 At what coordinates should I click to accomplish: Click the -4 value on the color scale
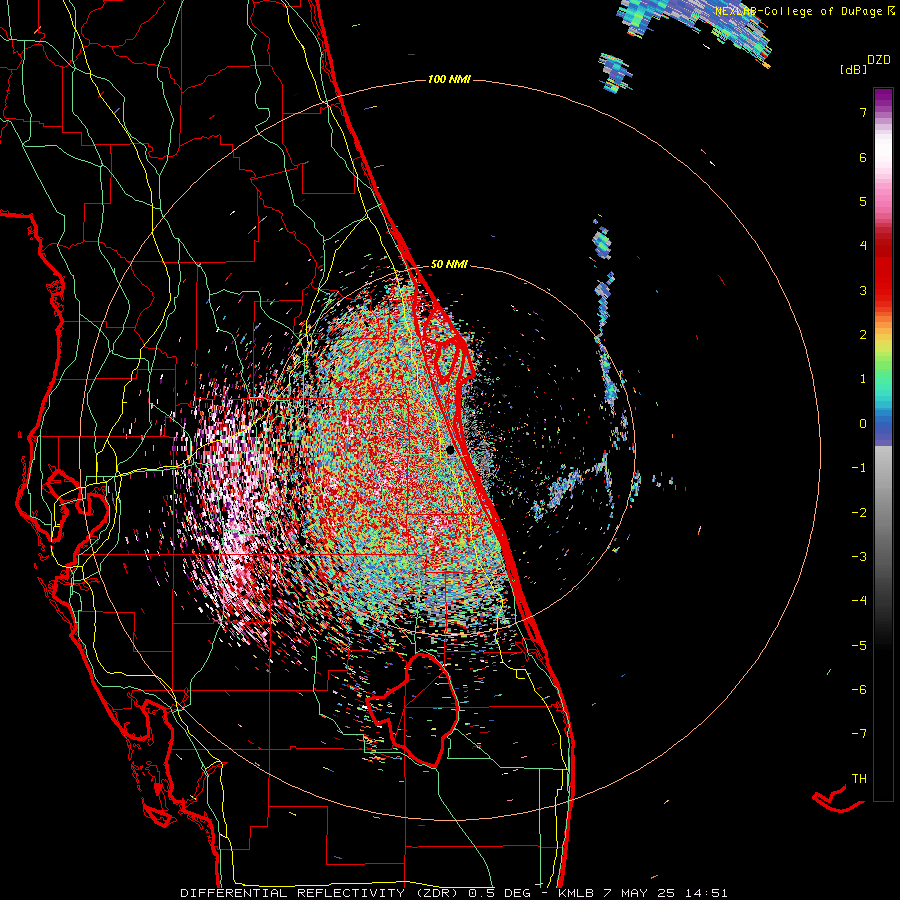(859, 601)
